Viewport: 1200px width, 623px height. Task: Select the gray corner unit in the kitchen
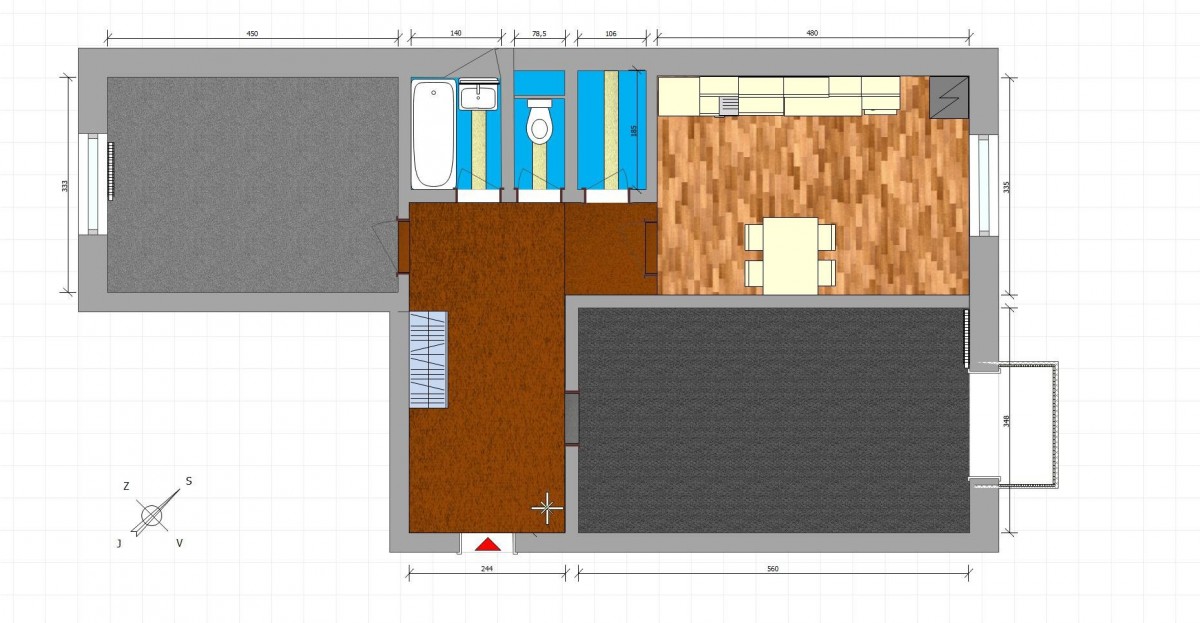pos(949,96)
